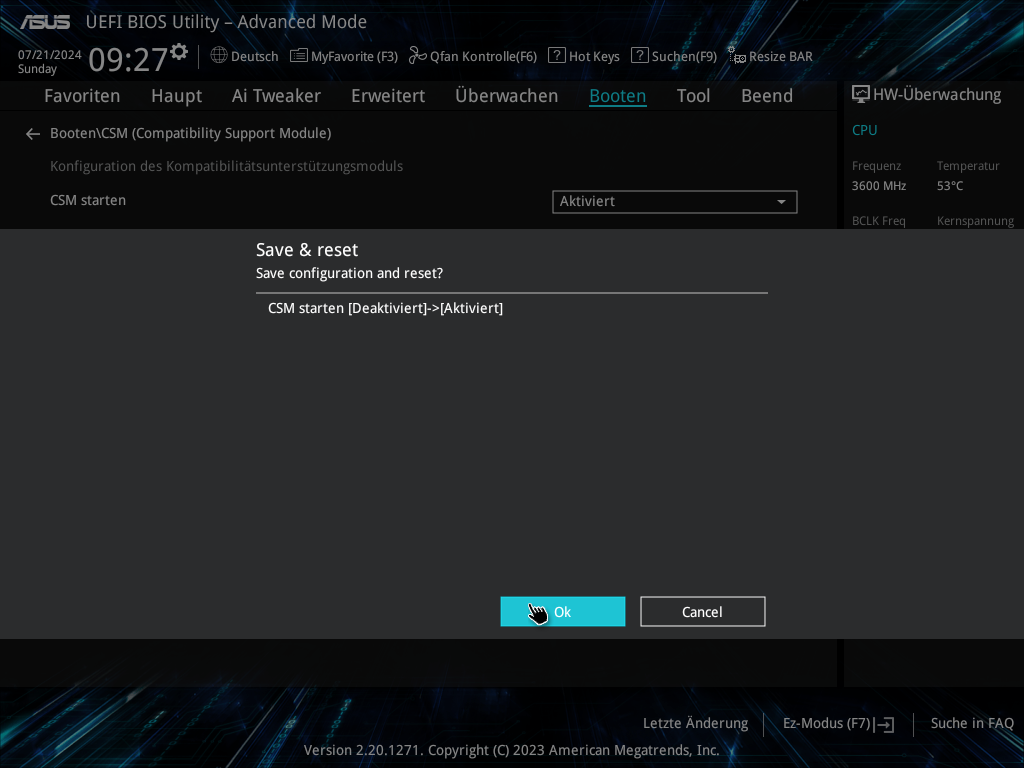
Task: Open Qfan Kontrolle (F6) fan settings
Action: click(x=473, y=56)
